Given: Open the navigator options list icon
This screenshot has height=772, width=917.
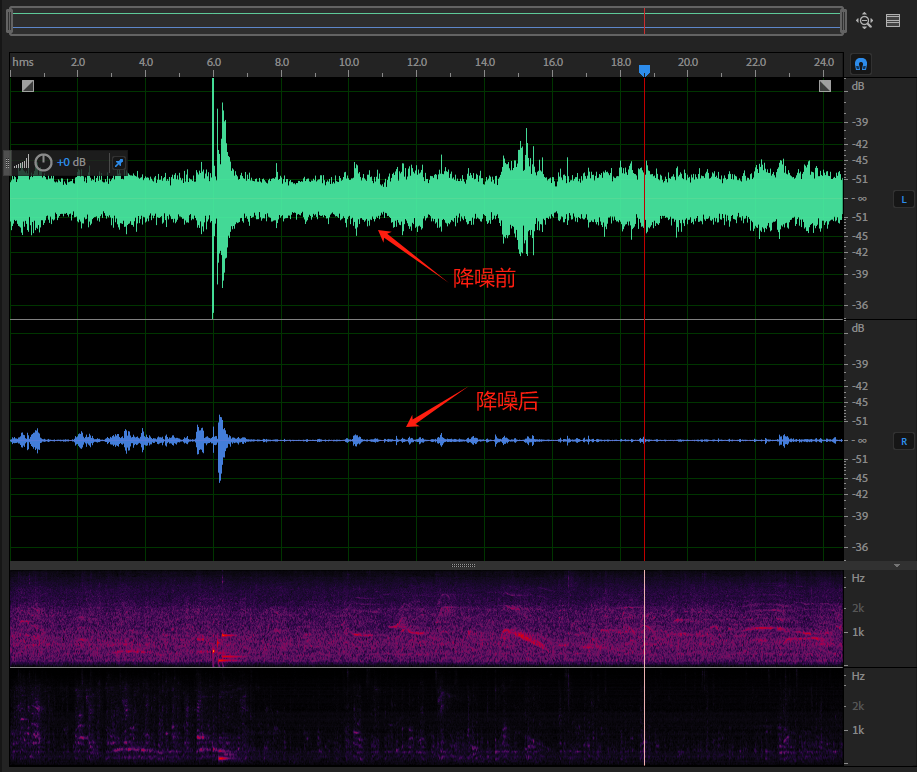Looking at the screenshot, I should pyautogui.click(x=893, y=20).
